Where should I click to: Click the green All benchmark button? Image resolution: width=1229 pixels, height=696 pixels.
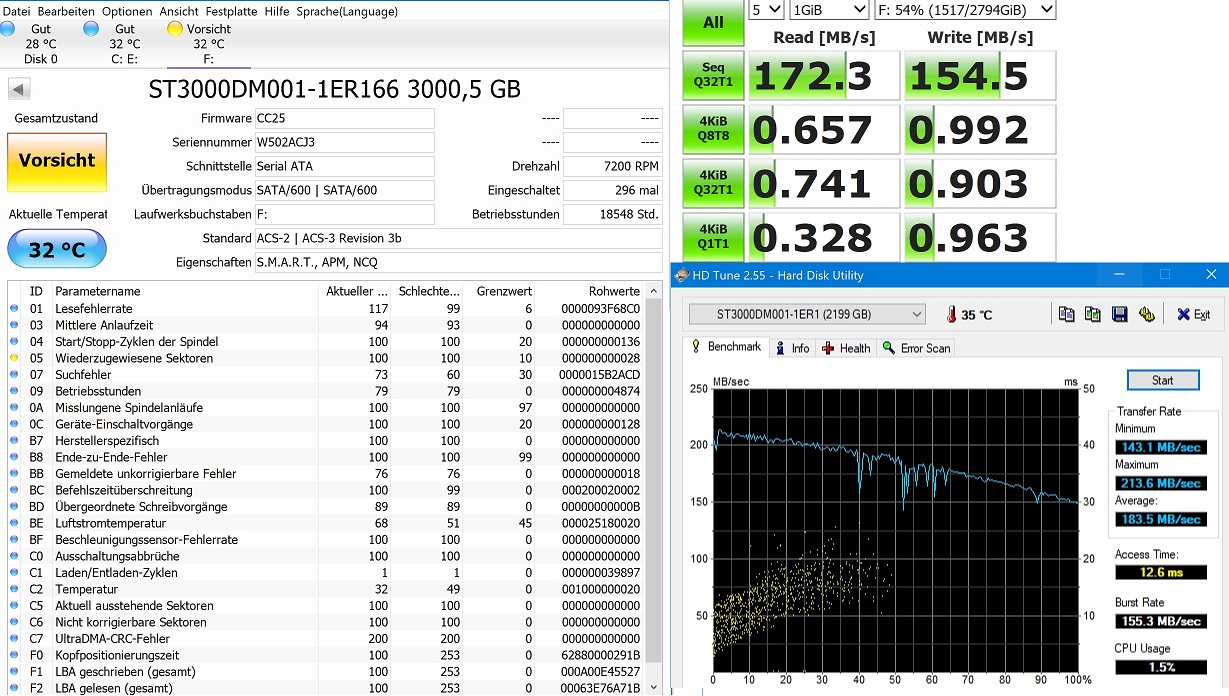pyautogui.click(x=713, y=22)
